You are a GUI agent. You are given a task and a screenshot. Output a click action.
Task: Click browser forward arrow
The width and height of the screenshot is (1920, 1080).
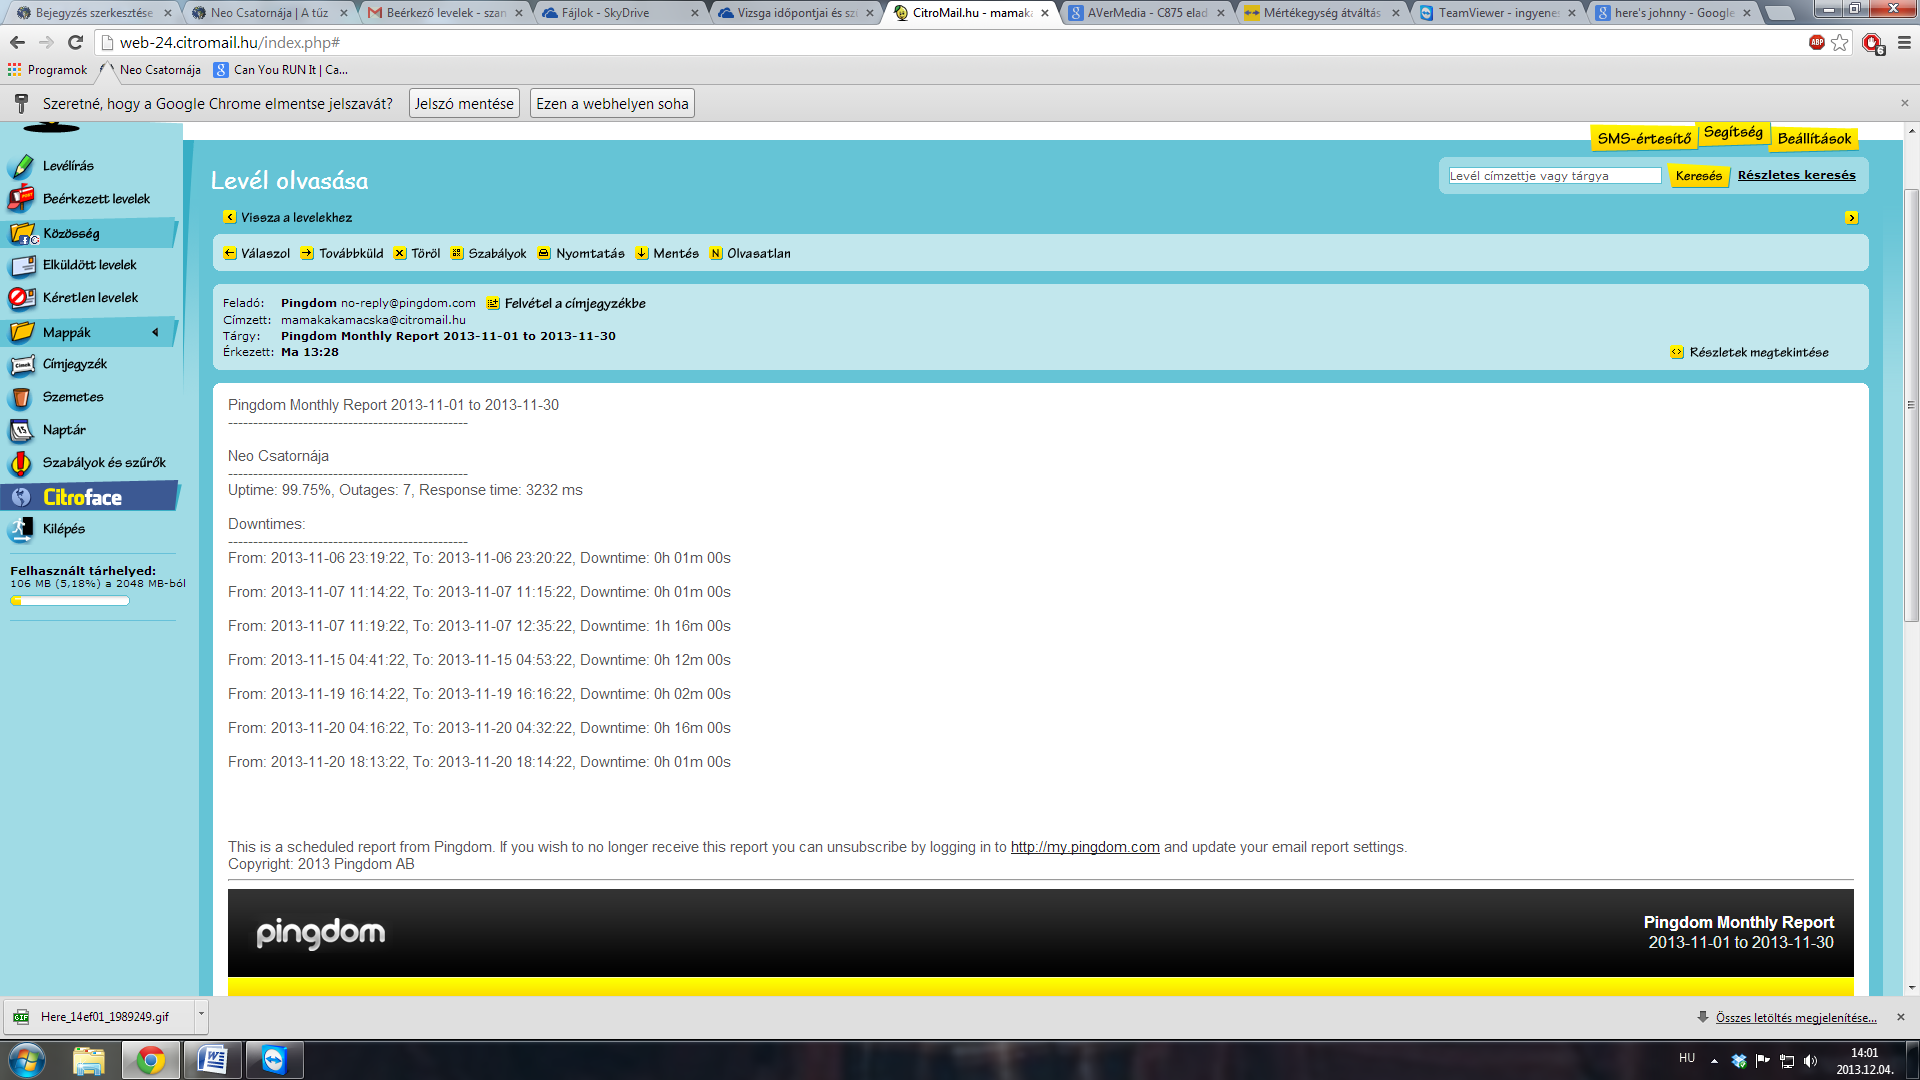tap(46, 43)
